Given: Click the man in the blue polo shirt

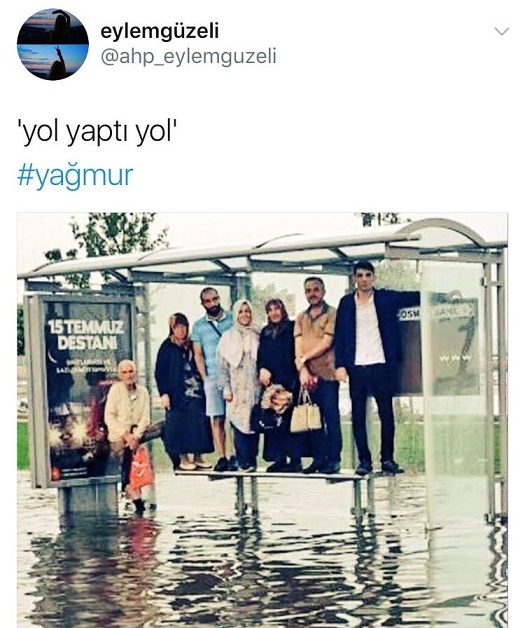Looking at the screenshot, I should [210, 372].
